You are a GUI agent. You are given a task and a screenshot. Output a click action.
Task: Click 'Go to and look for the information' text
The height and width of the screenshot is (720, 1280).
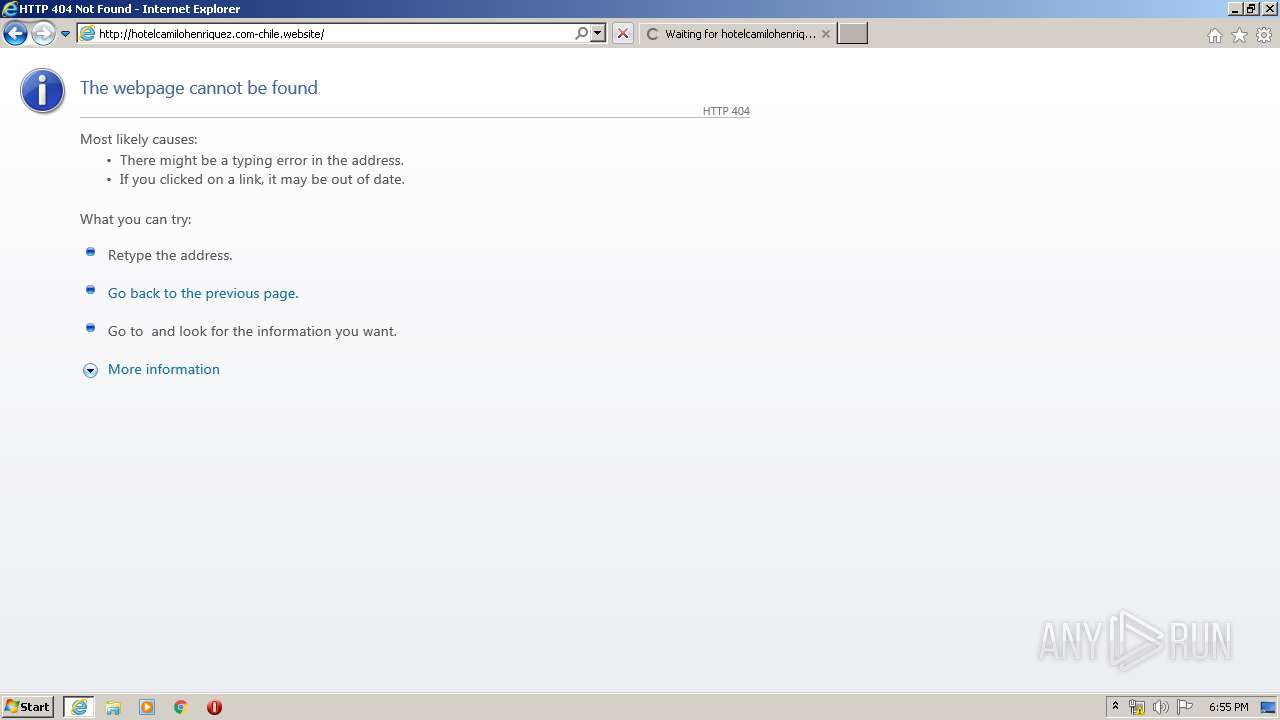pos(252,331)
